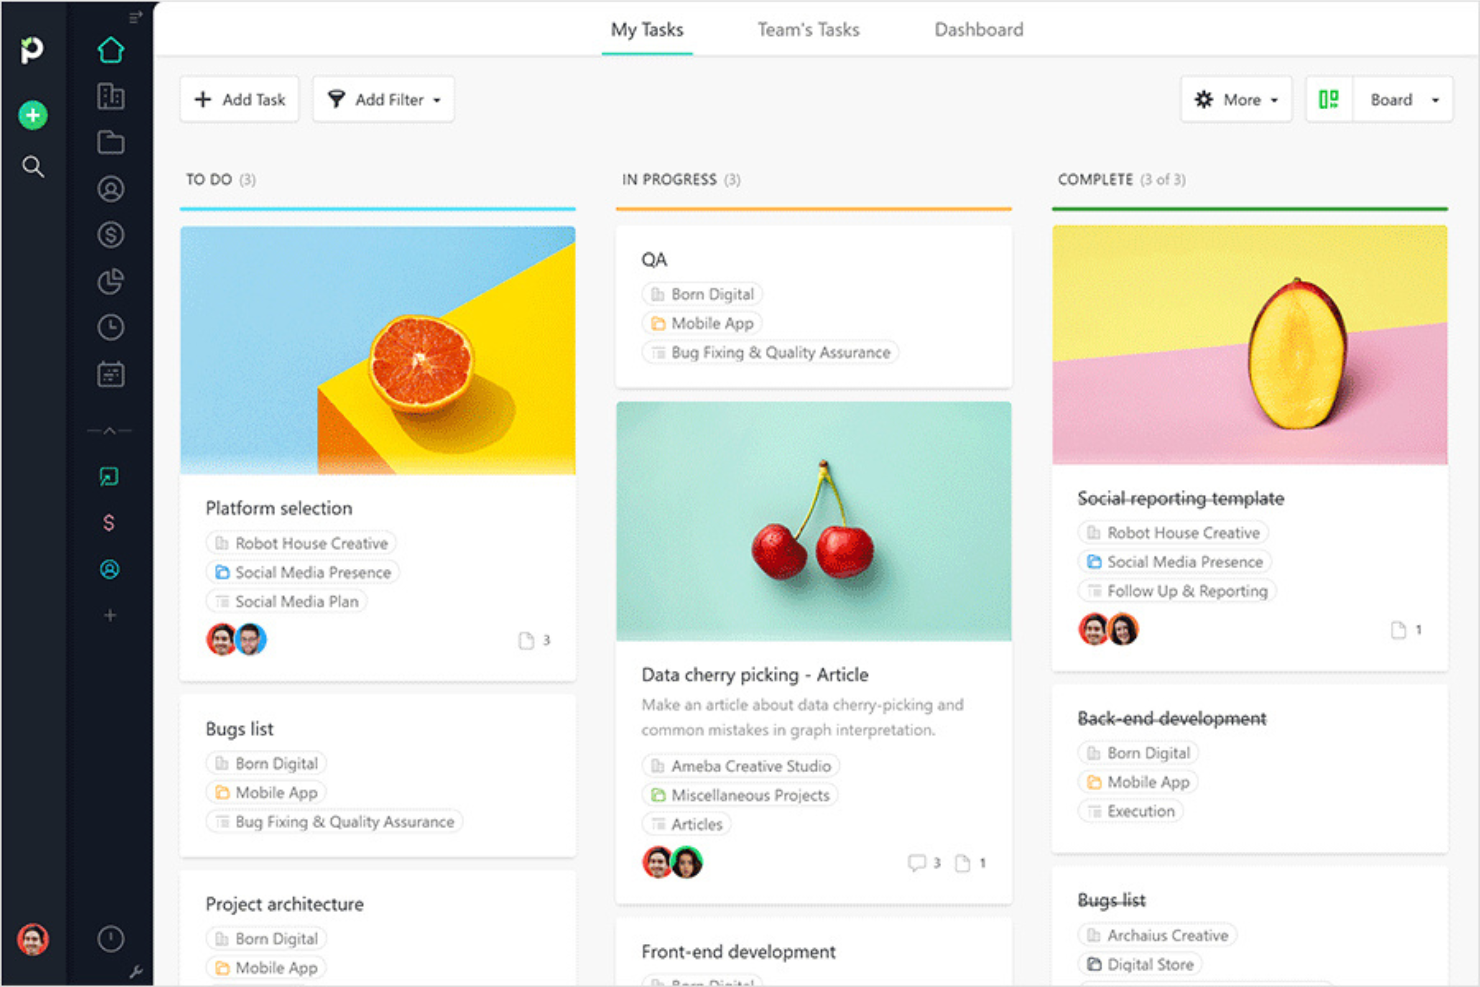Click the Add Task button

[239, 99]
